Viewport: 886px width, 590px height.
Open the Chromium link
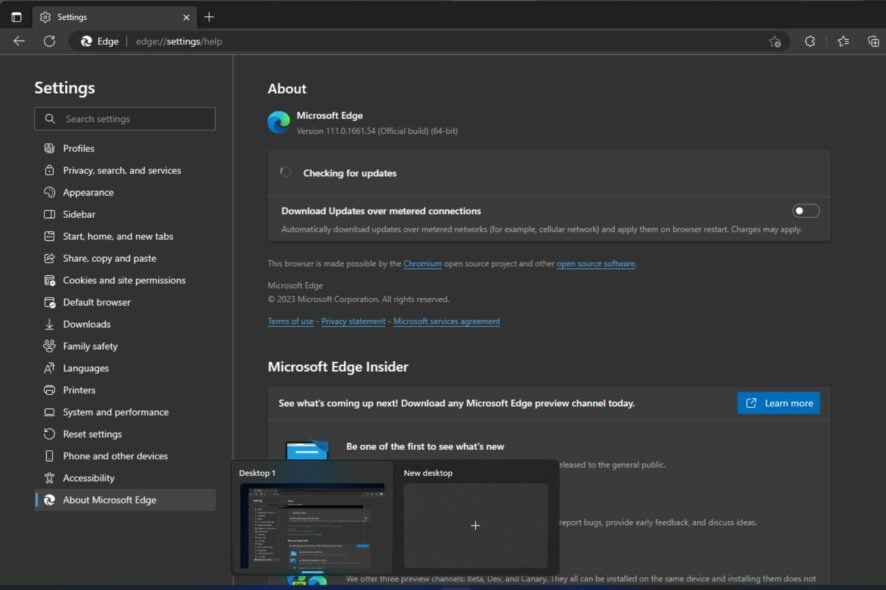point(423,263)
